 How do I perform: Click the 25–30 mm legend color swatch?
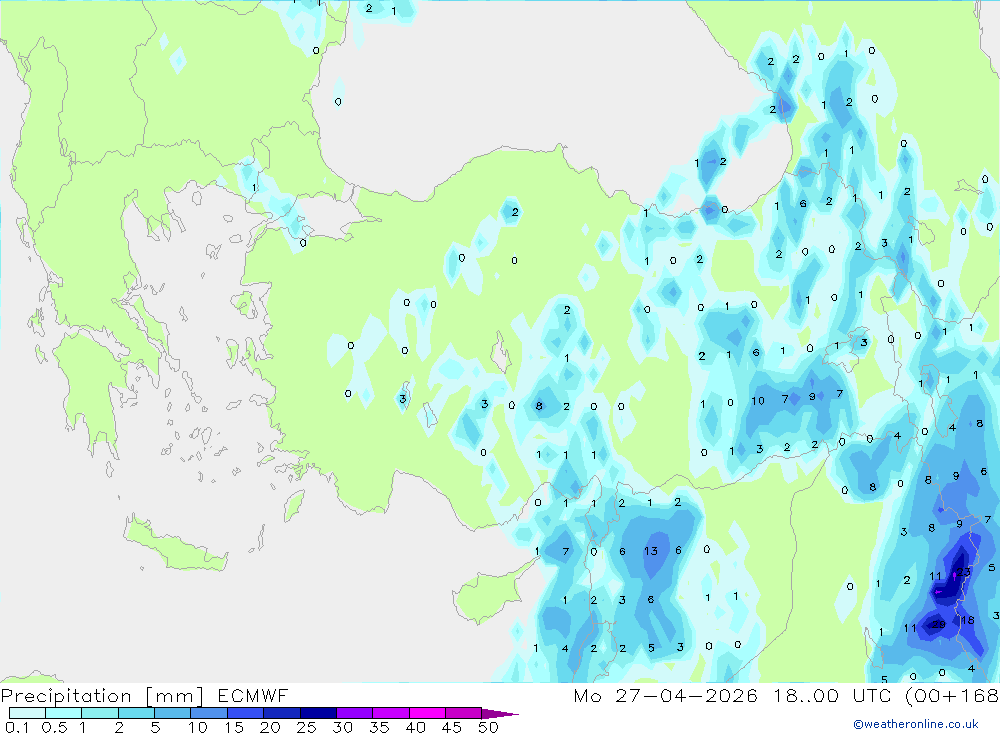318,713
